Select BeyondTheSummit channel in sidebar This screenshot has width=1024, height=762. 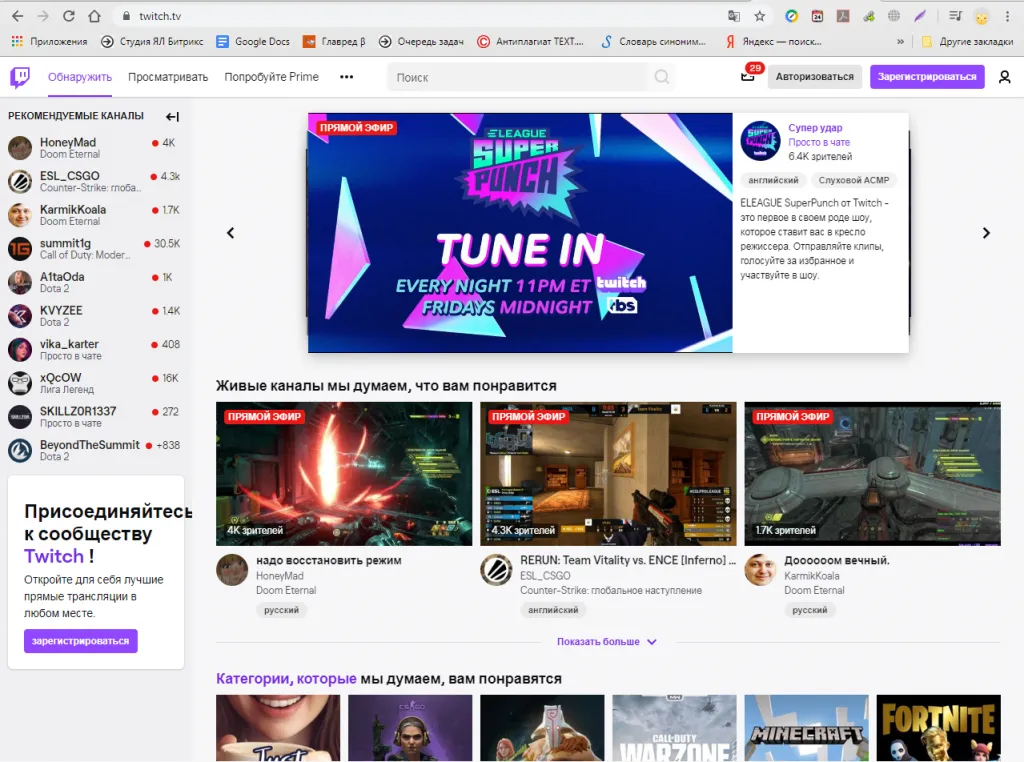pyautogui.click(x=94, y=451)
